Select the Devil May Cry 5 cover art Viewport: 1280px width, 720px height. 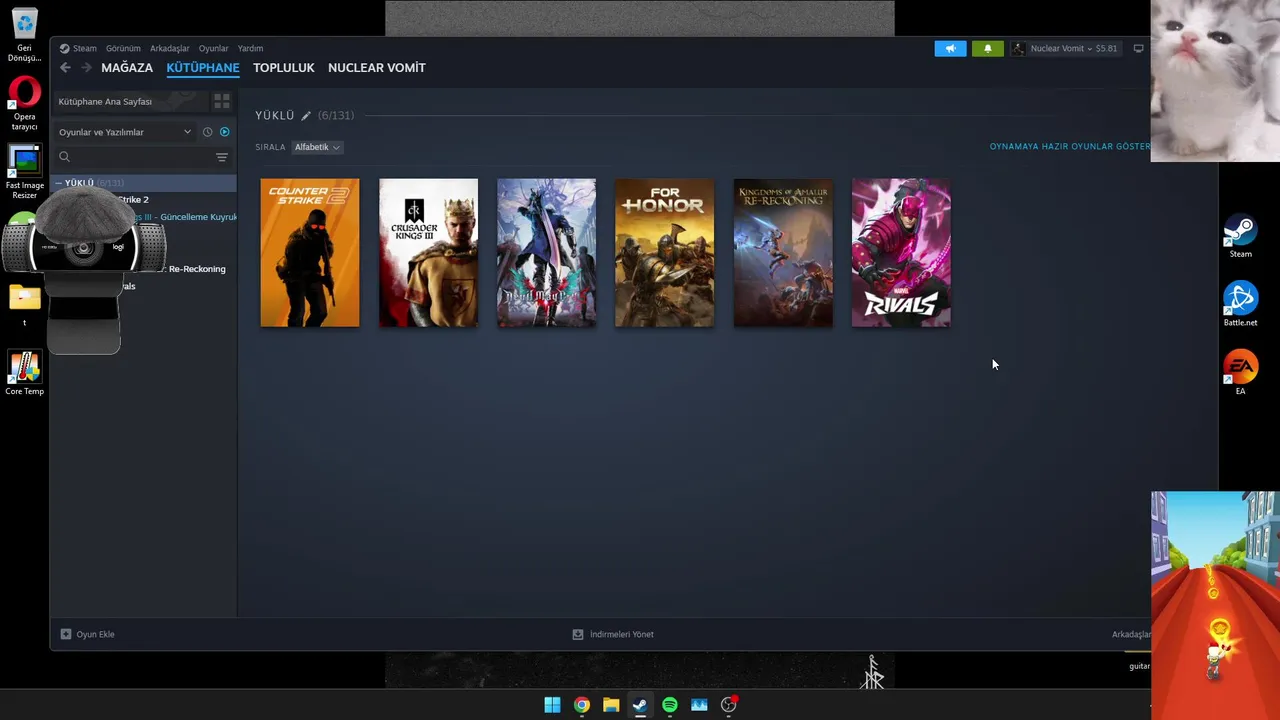click(x=546, y=253)
